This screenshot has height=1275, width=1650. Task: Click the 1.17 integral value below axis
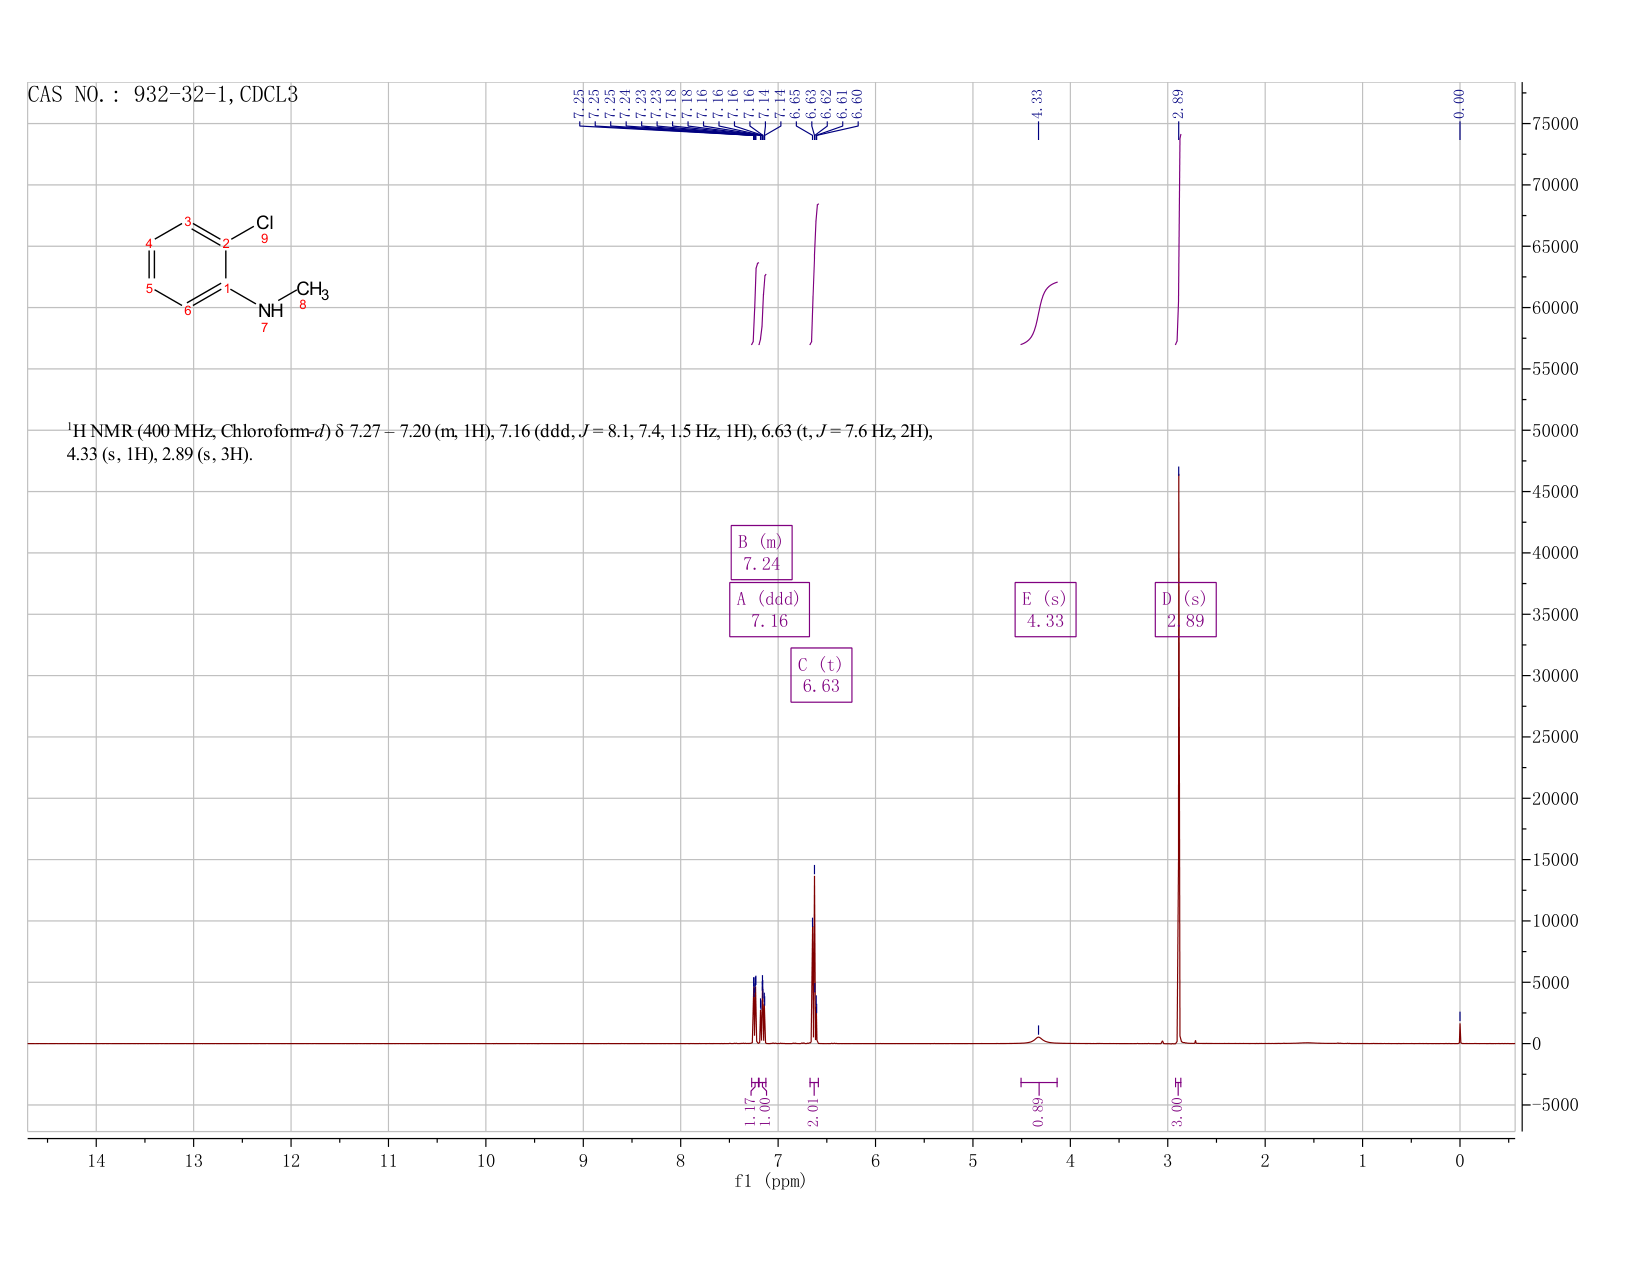click(x=750, y=1111)
